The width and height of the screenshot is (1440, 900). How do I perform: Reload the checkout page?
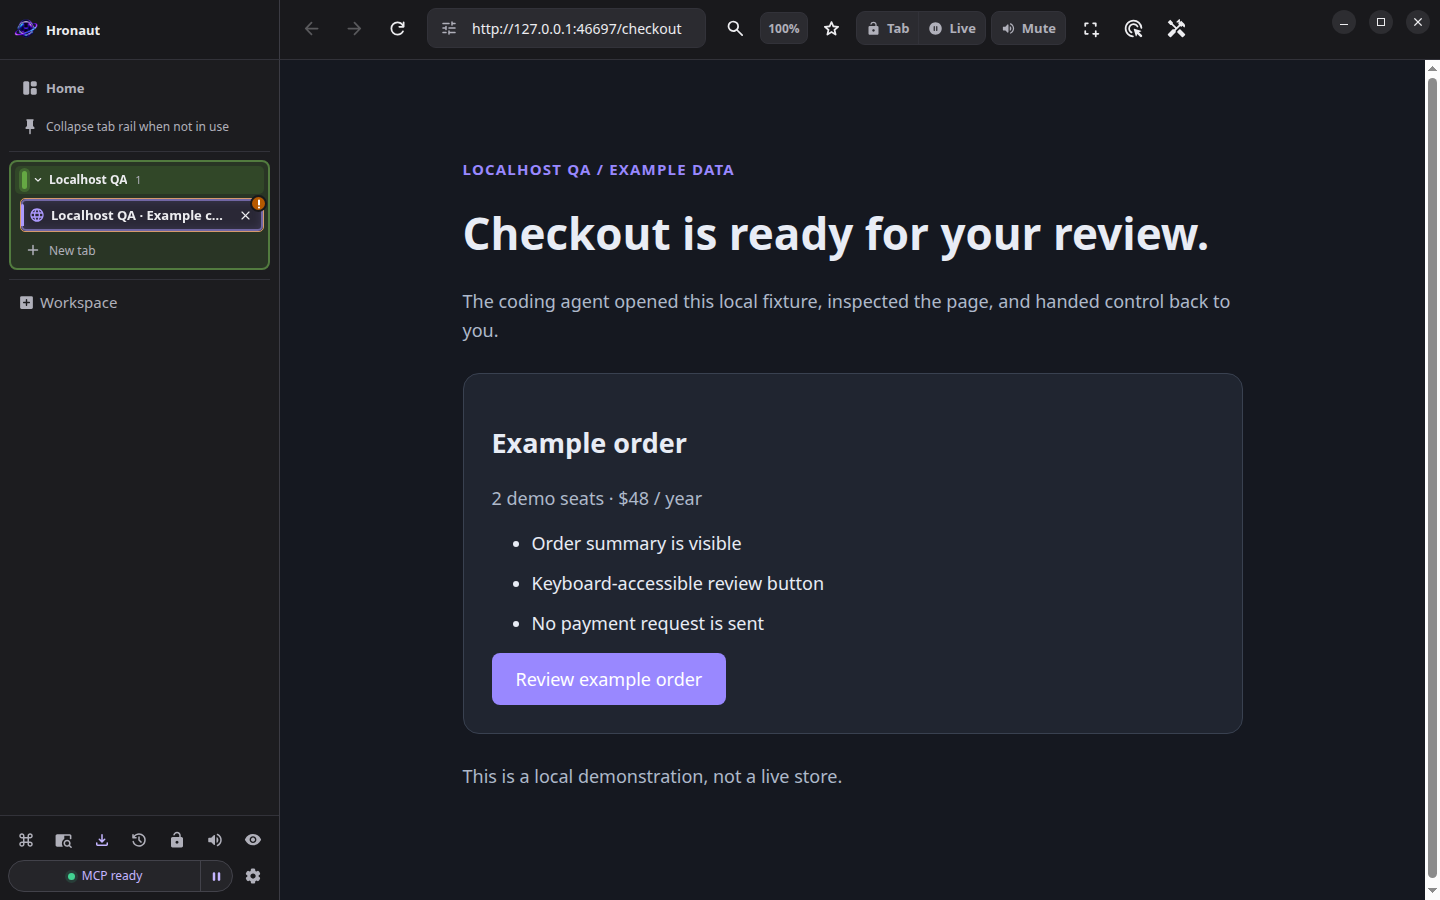pyautogui.click(x=397, y=28)
